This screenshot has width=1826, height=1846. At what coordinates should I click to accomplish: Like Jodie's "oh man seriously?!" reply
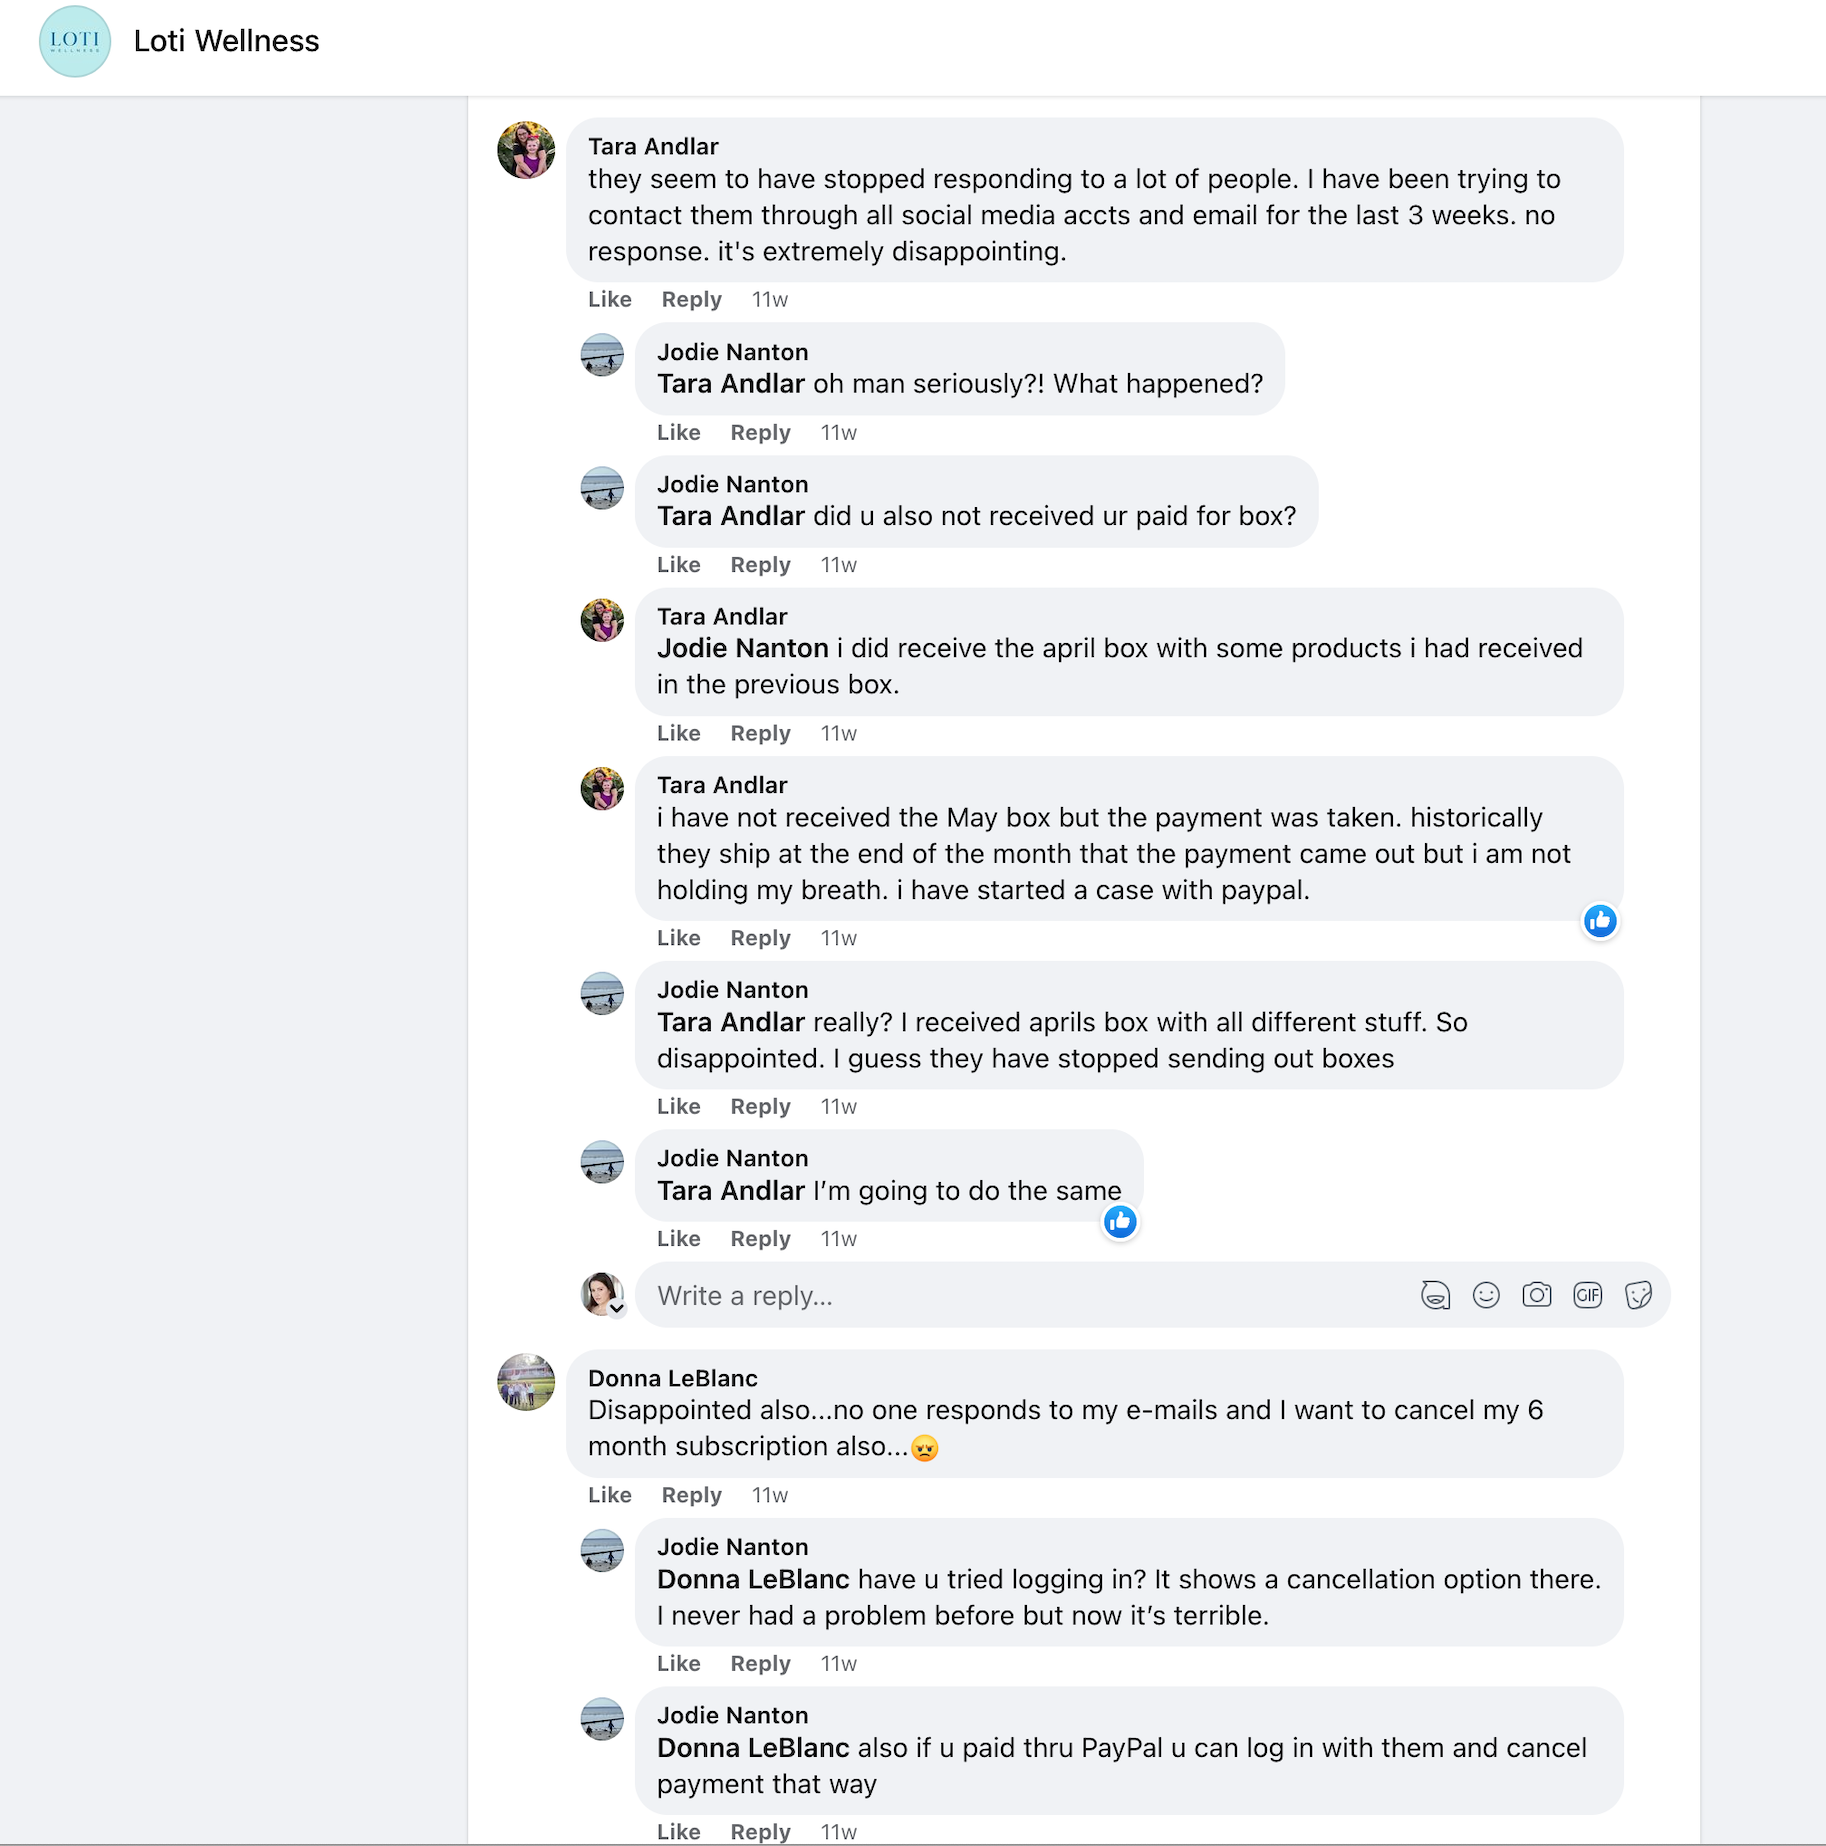[678, 432]
